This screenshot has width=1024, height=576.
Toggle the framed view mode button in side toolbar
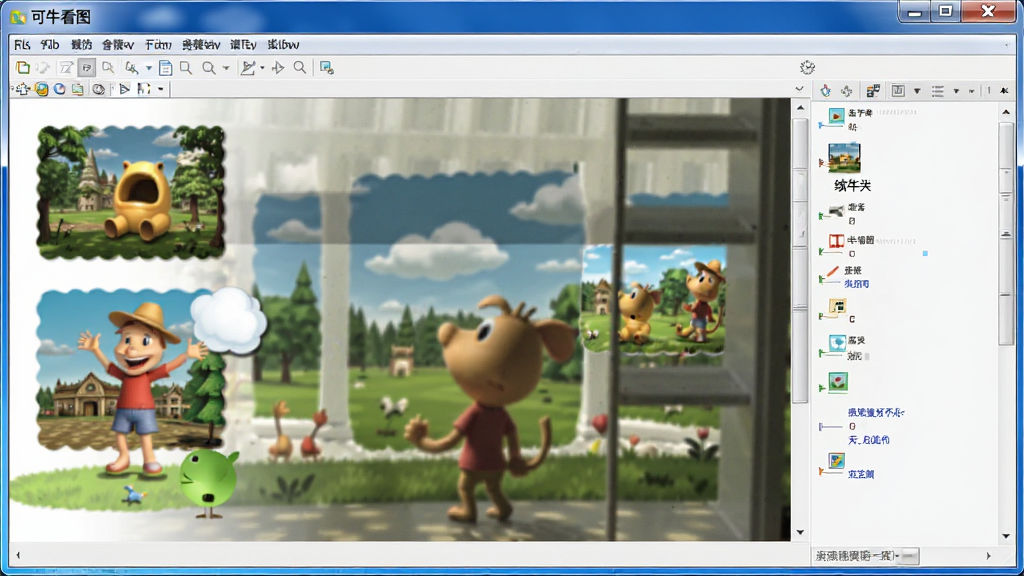click(x=898, y=91)
